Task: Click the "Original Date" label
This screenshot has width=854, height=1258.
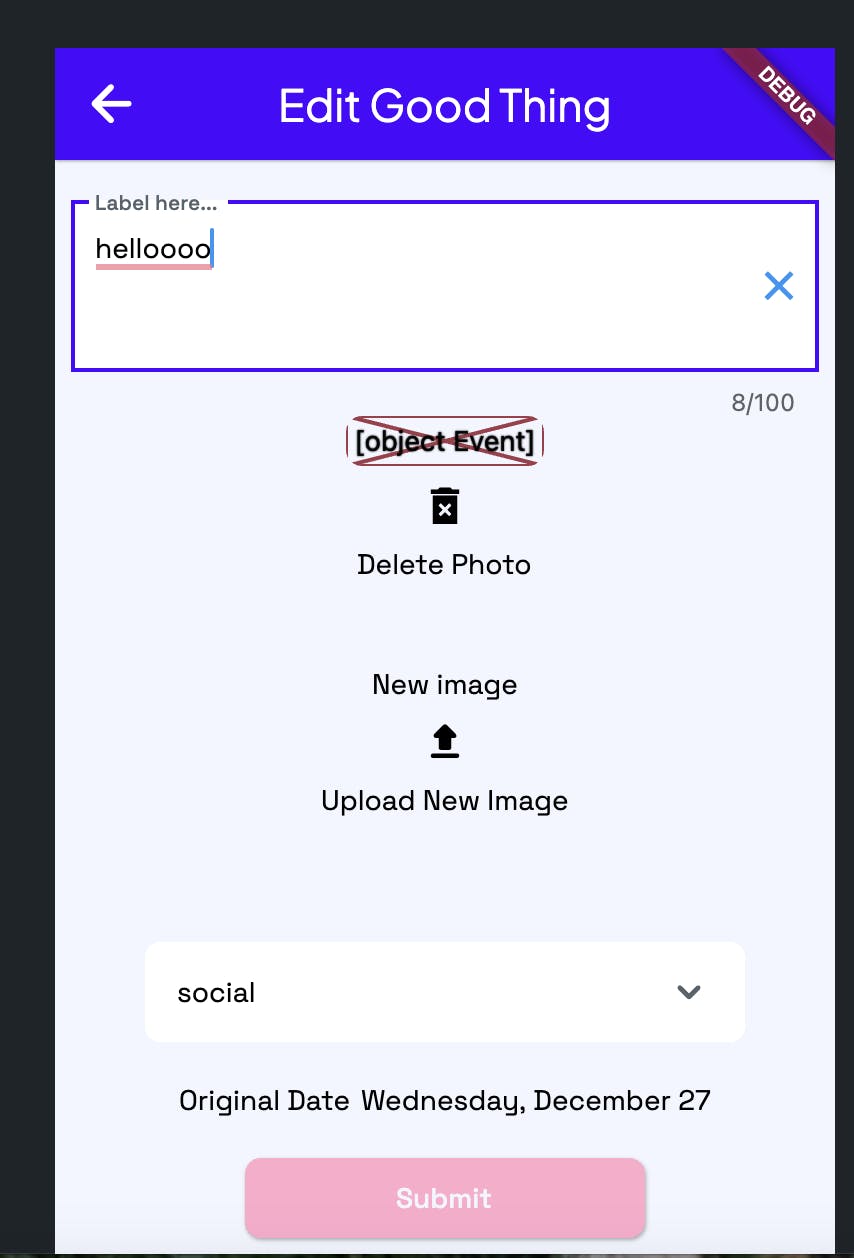Action: pyautogui.click(x=264, y=1101)
